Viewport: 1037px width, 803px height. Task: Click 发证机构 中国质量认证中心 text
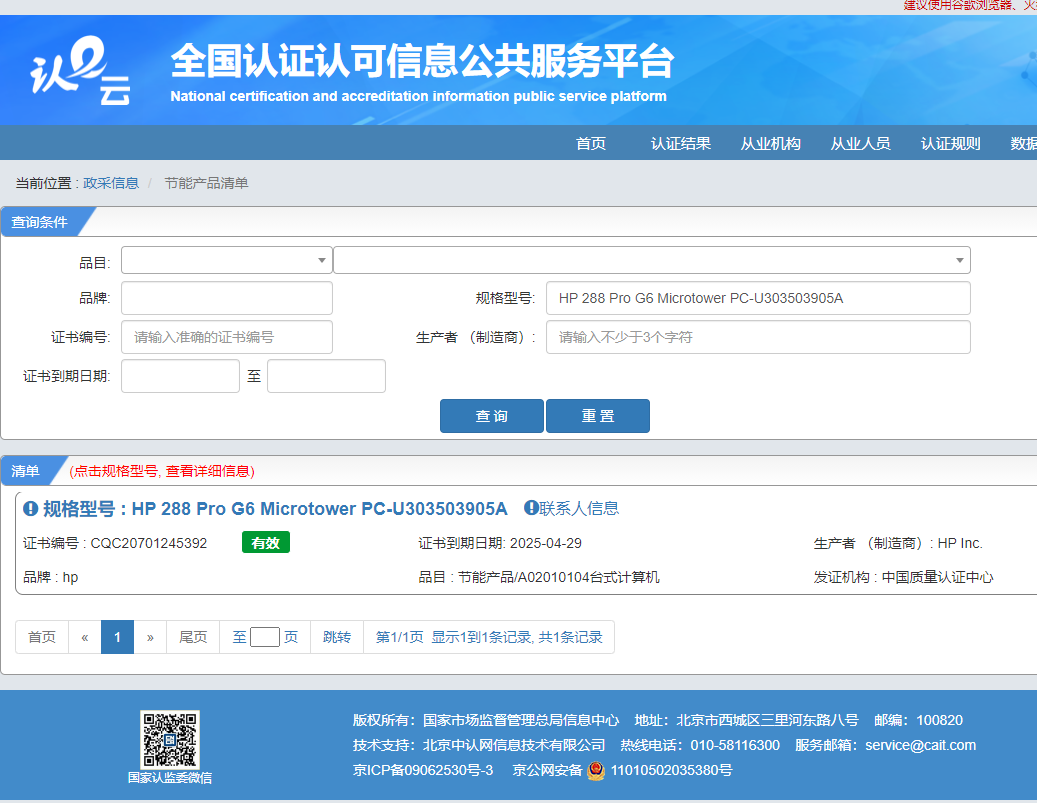coord(903,577)
